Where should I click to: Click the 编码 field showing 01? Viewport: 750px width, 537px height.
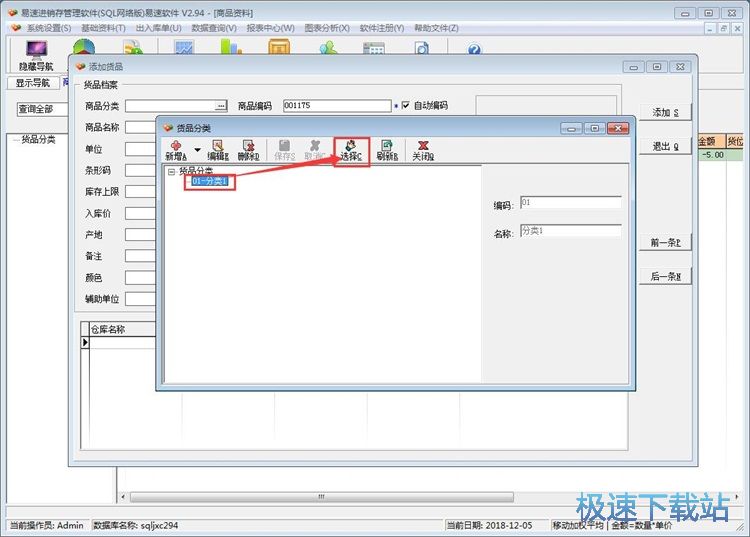click(571, 203)
